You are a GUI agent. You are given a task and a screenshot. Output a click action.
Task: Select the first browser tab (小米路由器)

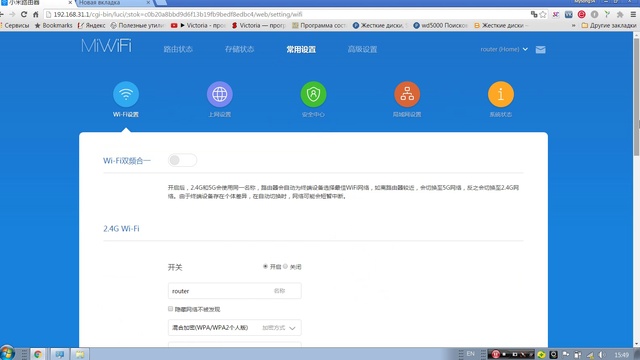coord(37,3)
